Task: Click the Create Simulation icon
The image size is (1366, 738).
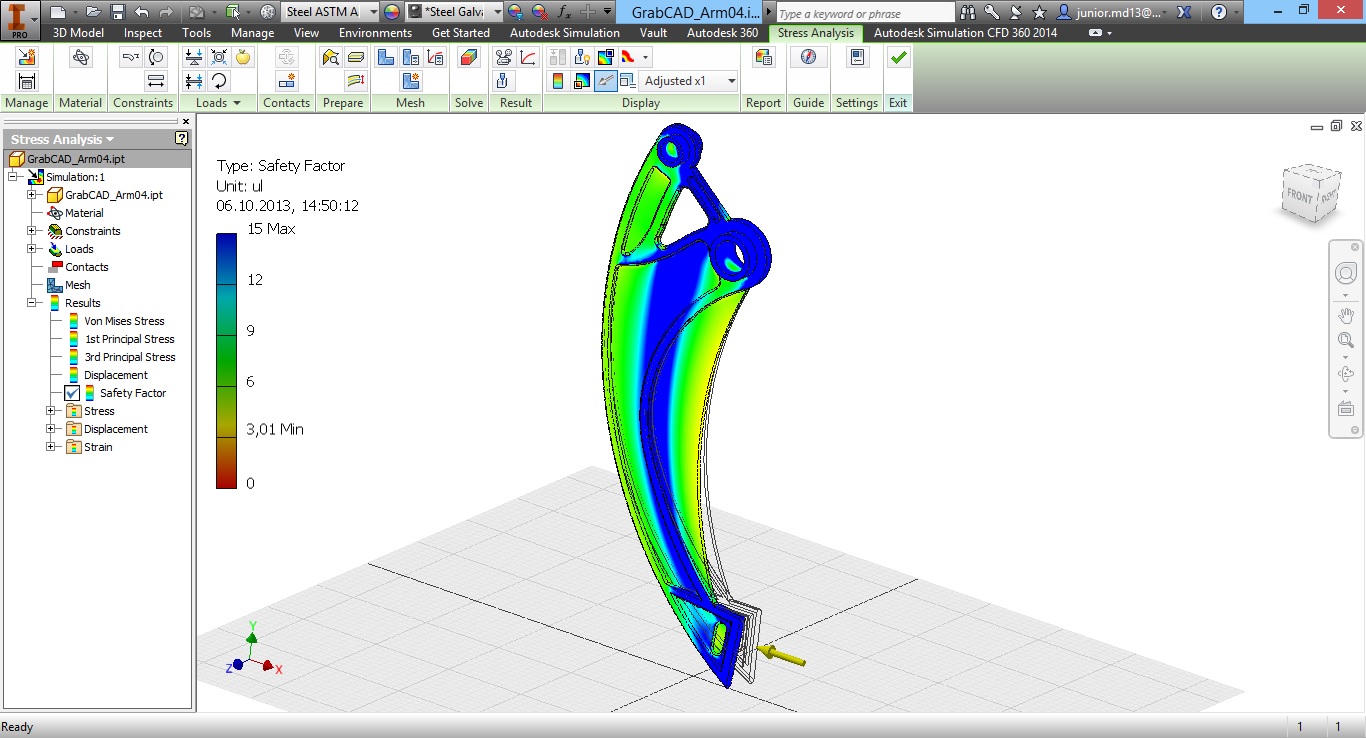Action: tap(27, 58)
